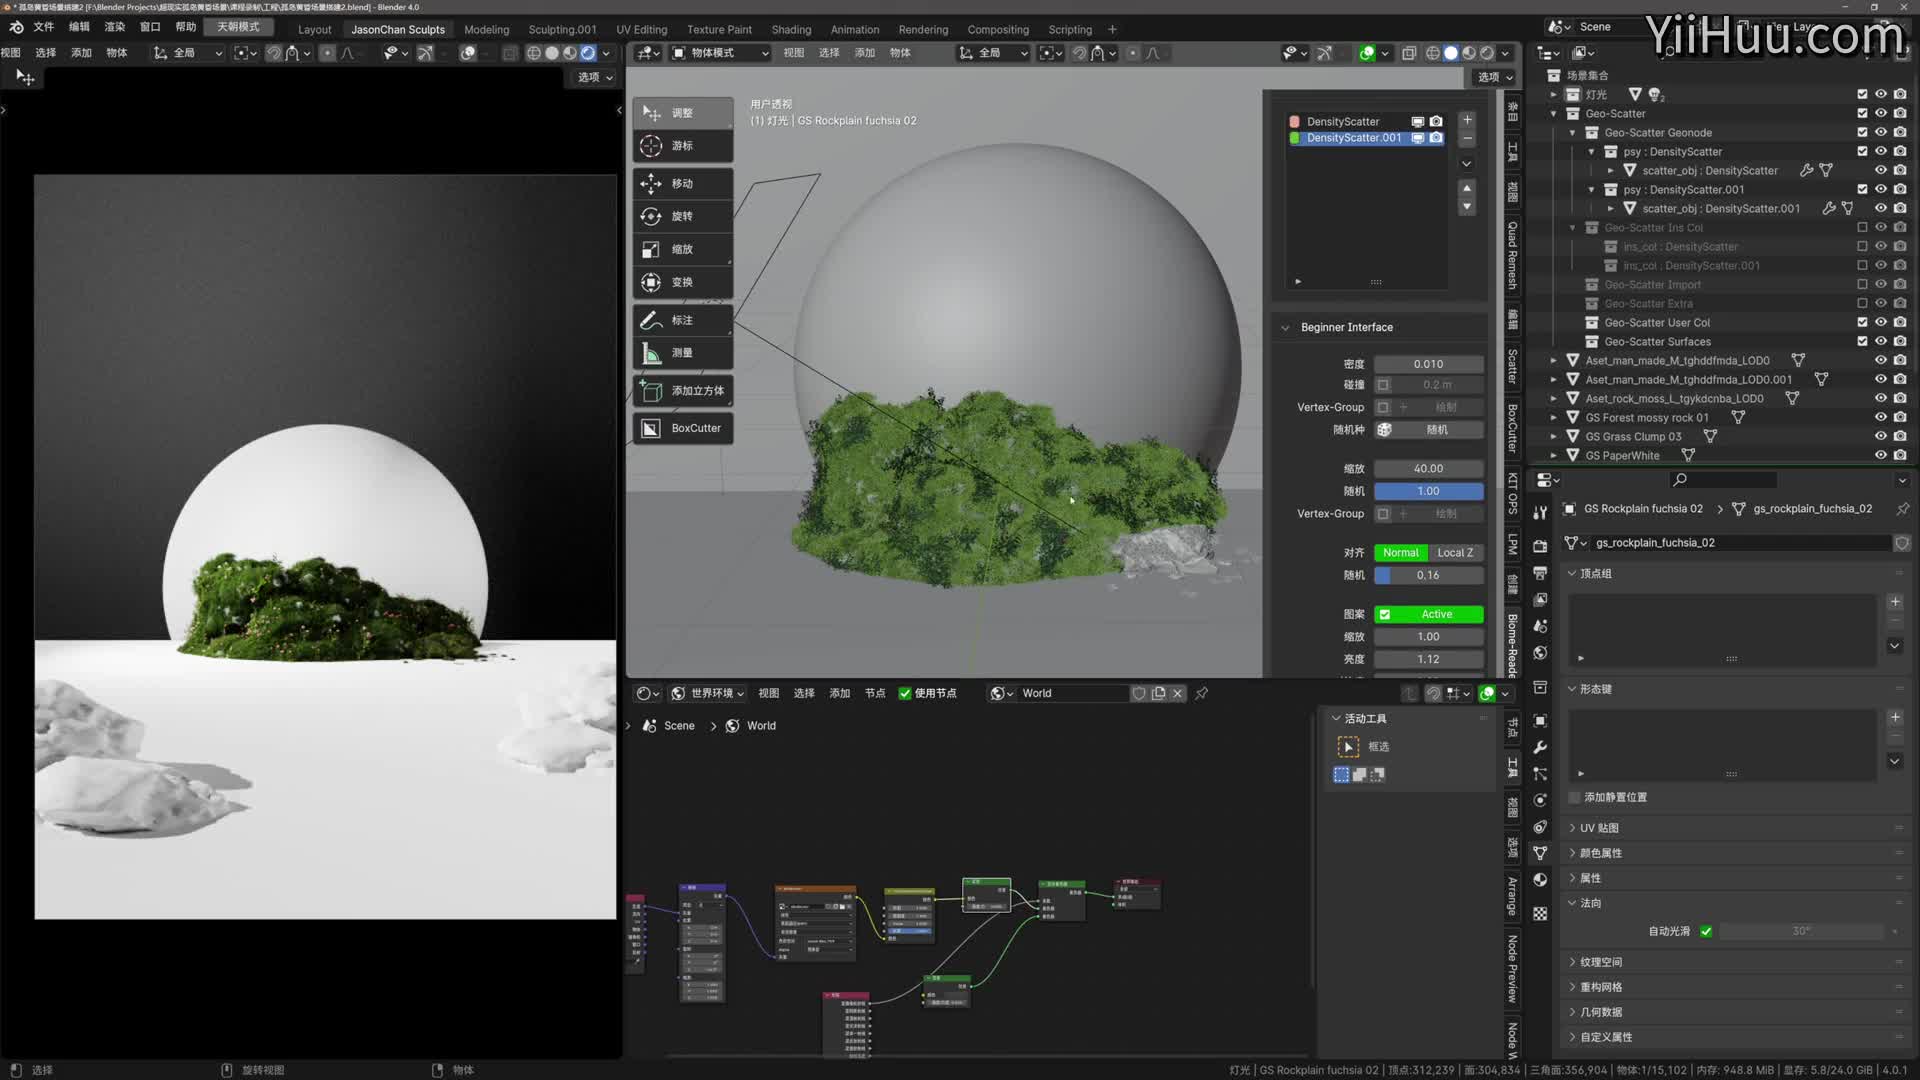Click World in node editor breadcrumb

(761, 726)
